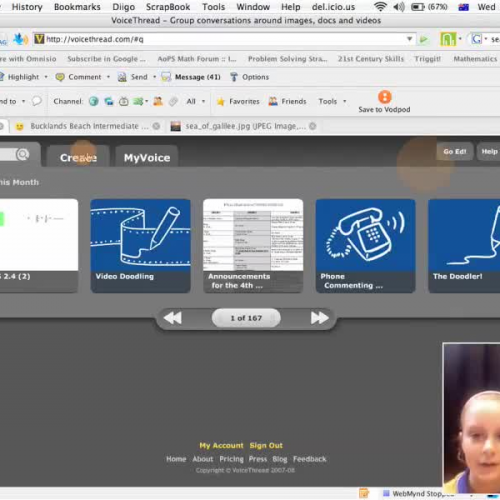The image size is (500, 500).
Task: Open the Diigo menu
Action: click(123, 7)
